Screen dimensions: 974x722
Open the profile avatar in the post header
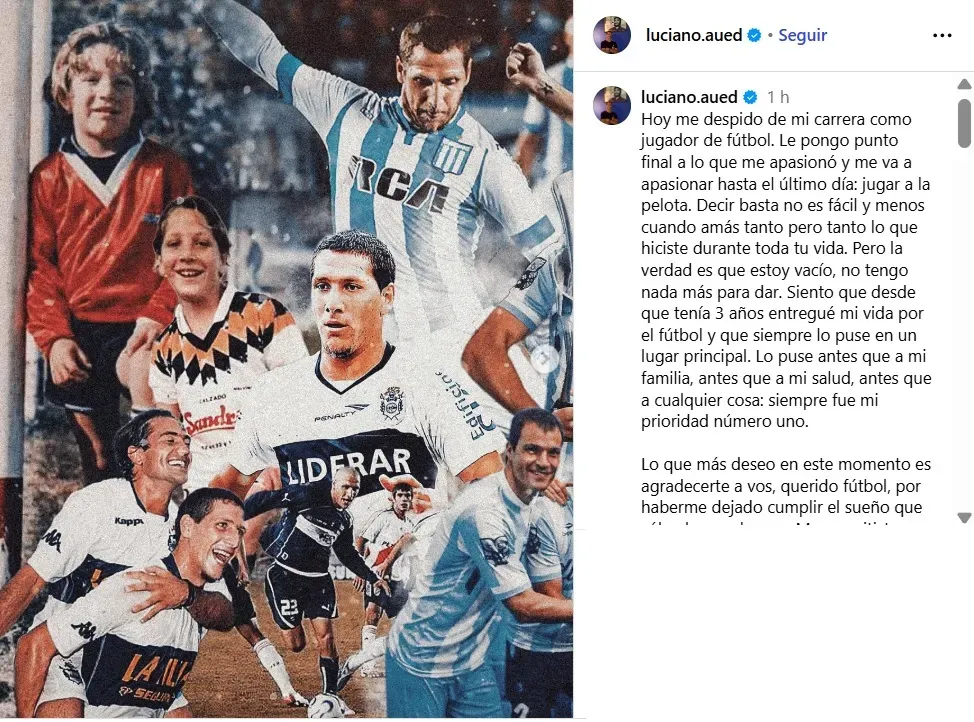pos(612,35)
